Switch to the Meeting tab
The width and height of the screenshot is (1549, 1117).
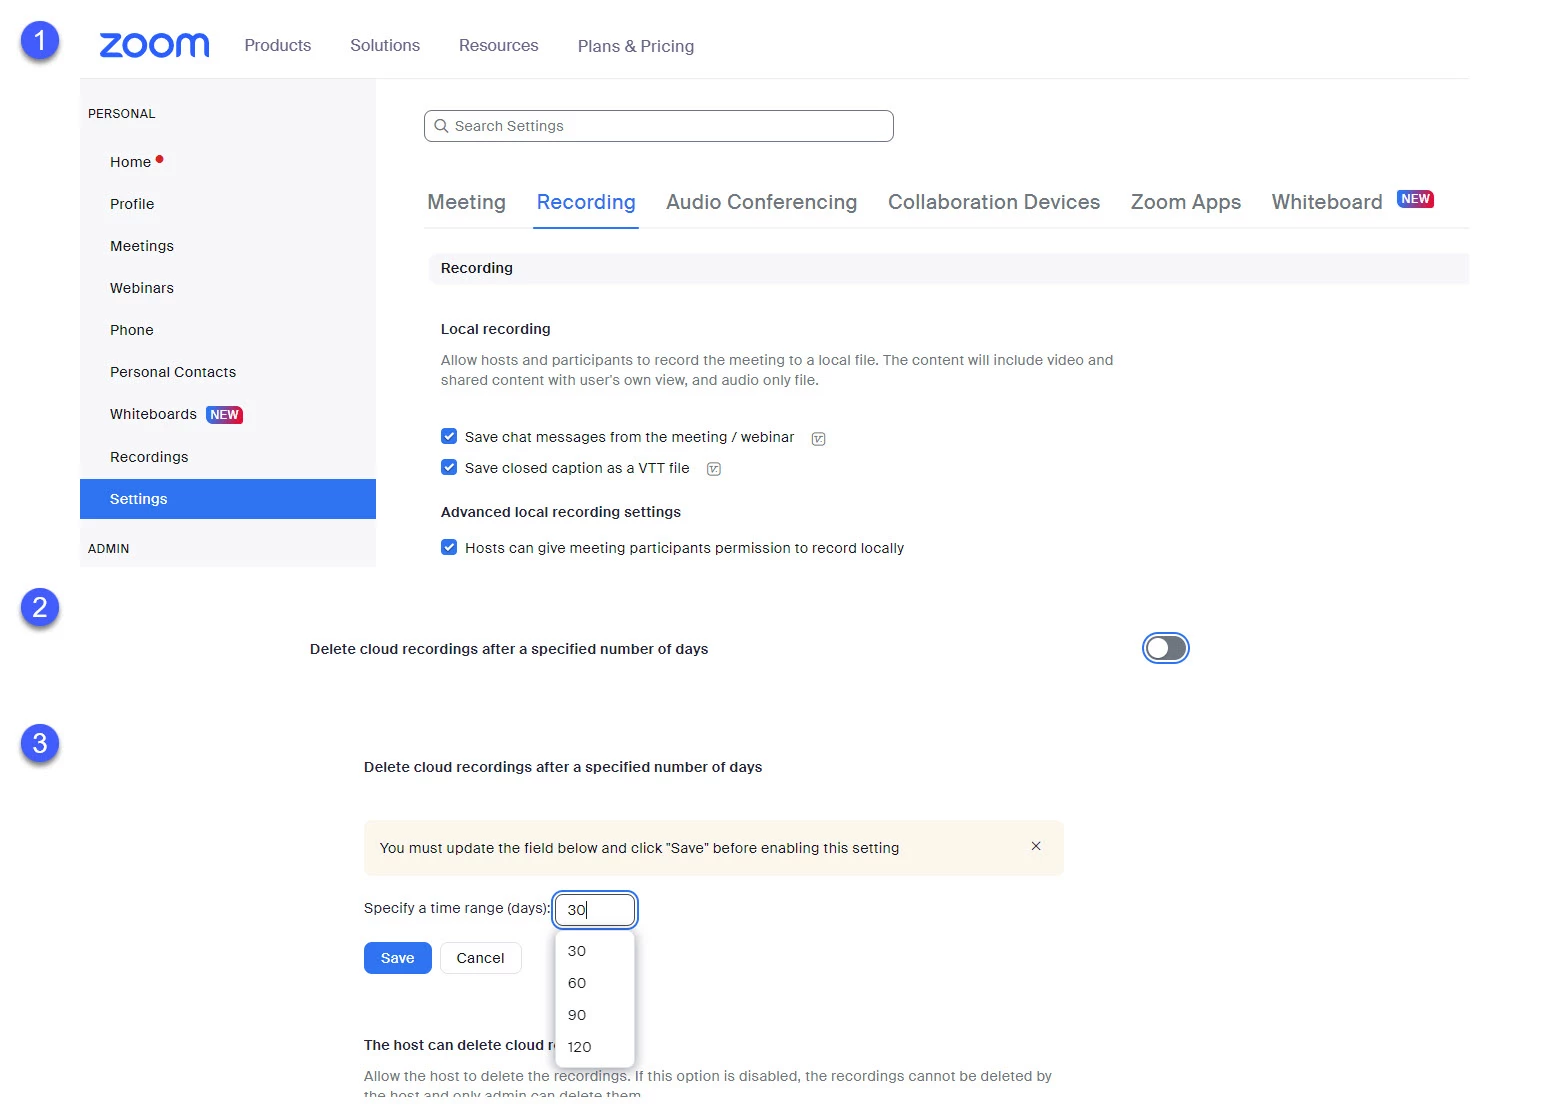click(x=466, y=202)
